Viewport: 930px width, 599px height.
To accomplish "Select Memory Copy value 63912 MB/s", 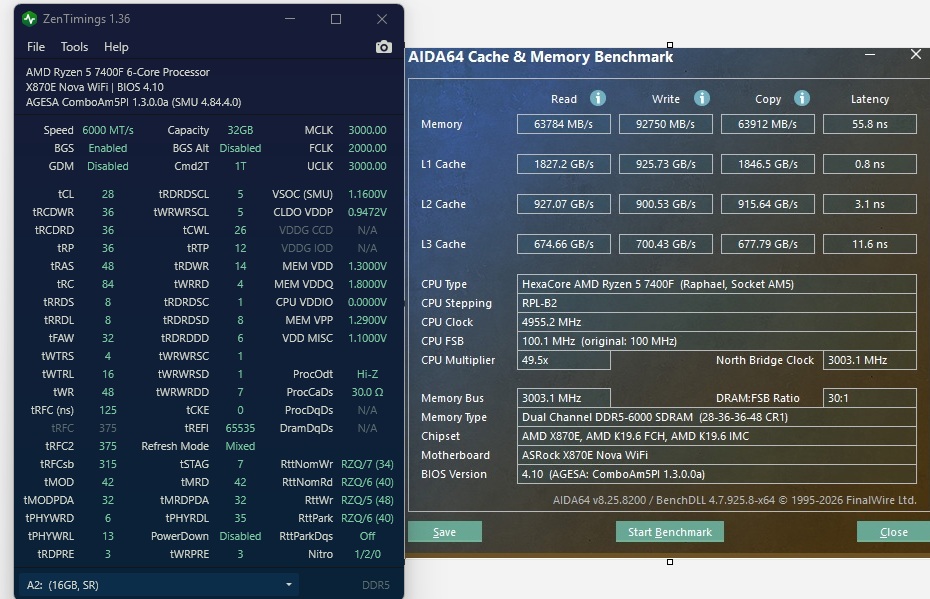I will click(767, 124).
